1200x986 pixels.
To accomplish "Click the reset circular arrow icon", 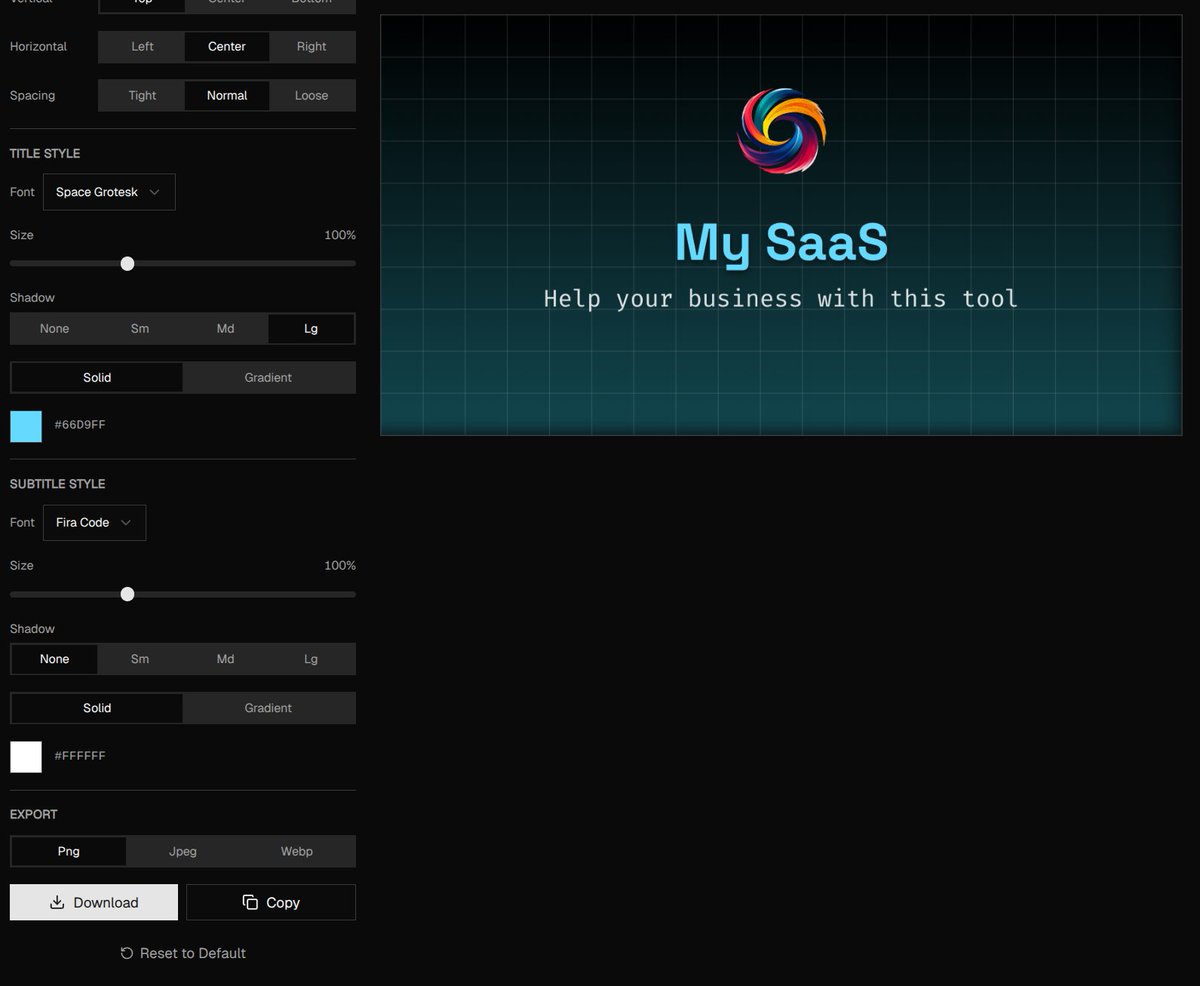I will [127, 953].
